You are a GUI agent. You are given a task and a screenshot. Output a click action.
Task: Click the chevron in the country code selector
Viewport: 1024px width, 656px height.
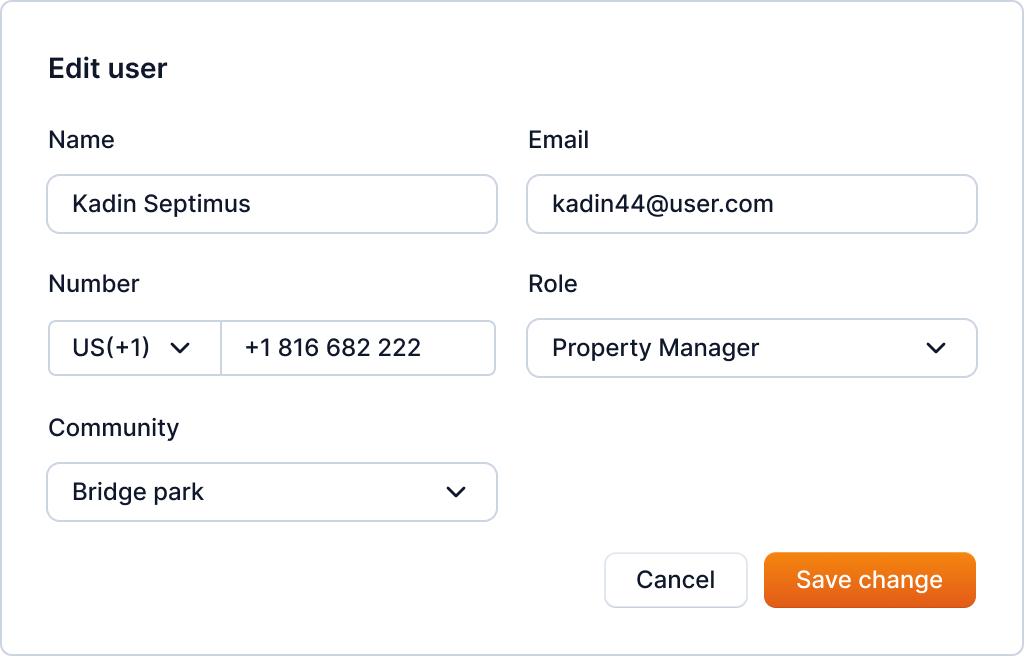180,348
